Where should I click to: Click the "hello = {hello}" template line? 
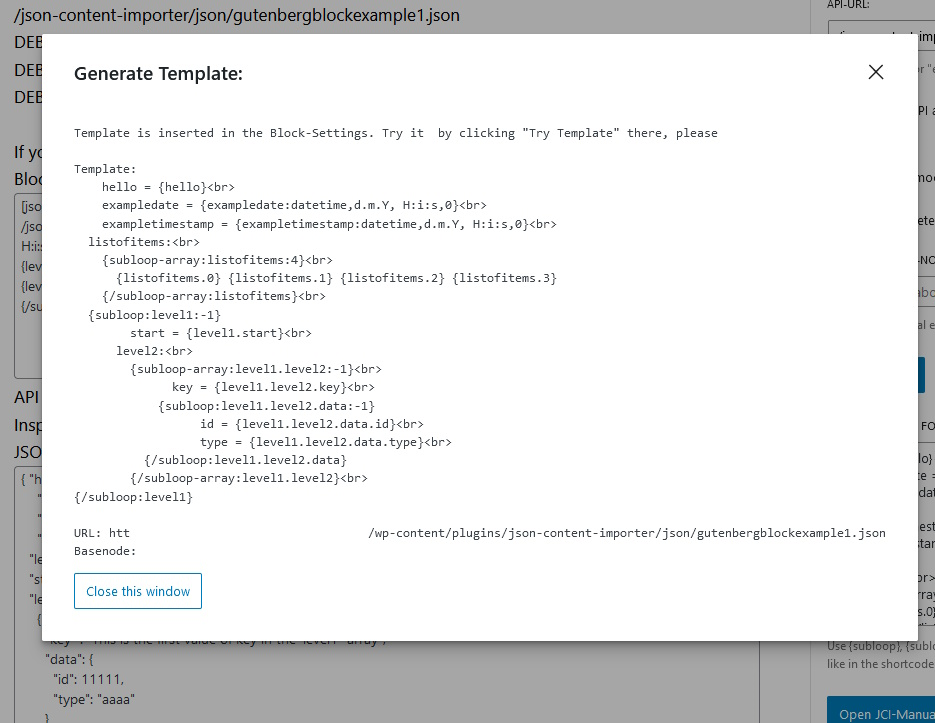click(x=174, y=187)
